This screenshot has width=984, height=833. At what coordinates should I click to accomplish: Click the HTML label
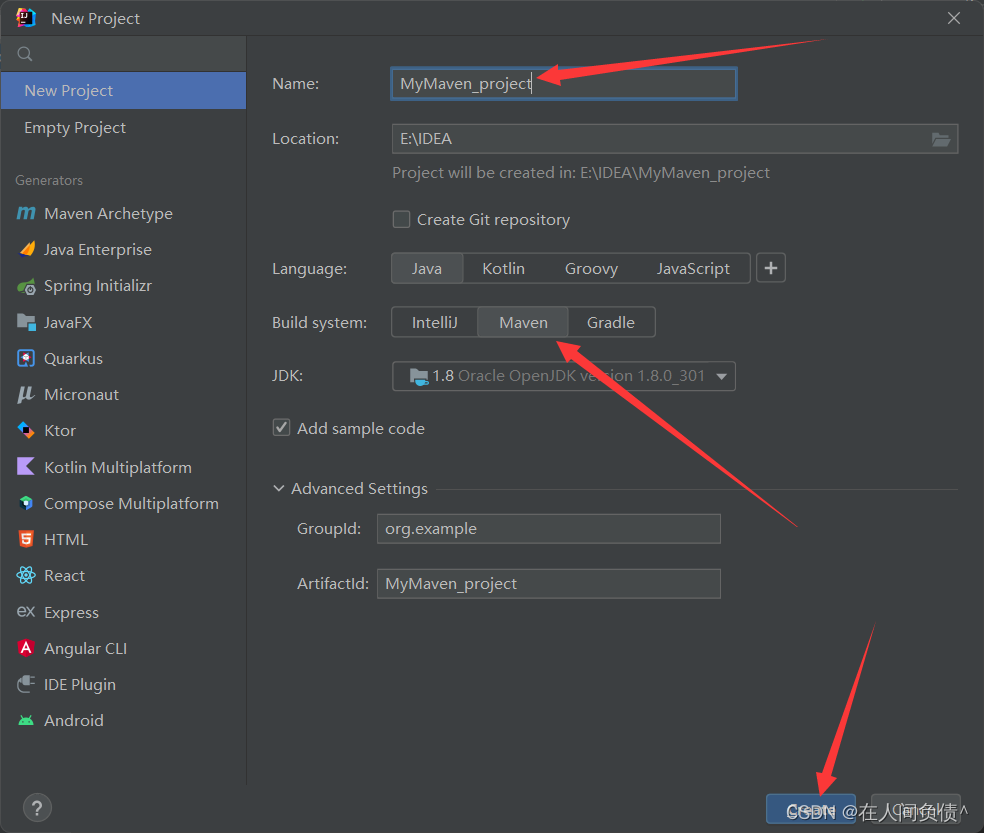tap(66, 540)
